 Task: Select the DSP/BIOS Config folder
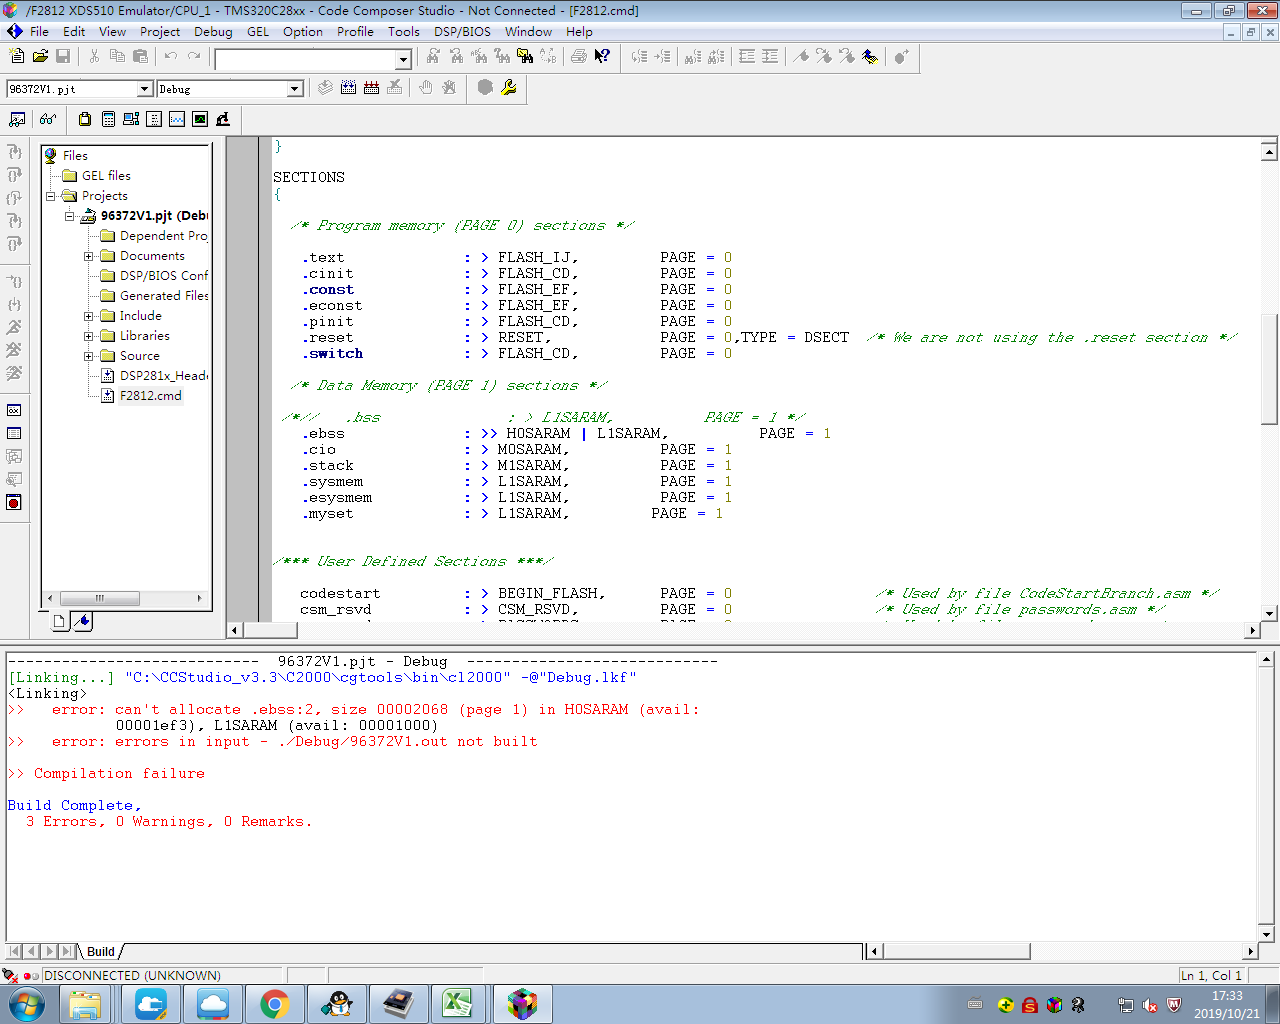pyautogui.click(x=164, y=276)
